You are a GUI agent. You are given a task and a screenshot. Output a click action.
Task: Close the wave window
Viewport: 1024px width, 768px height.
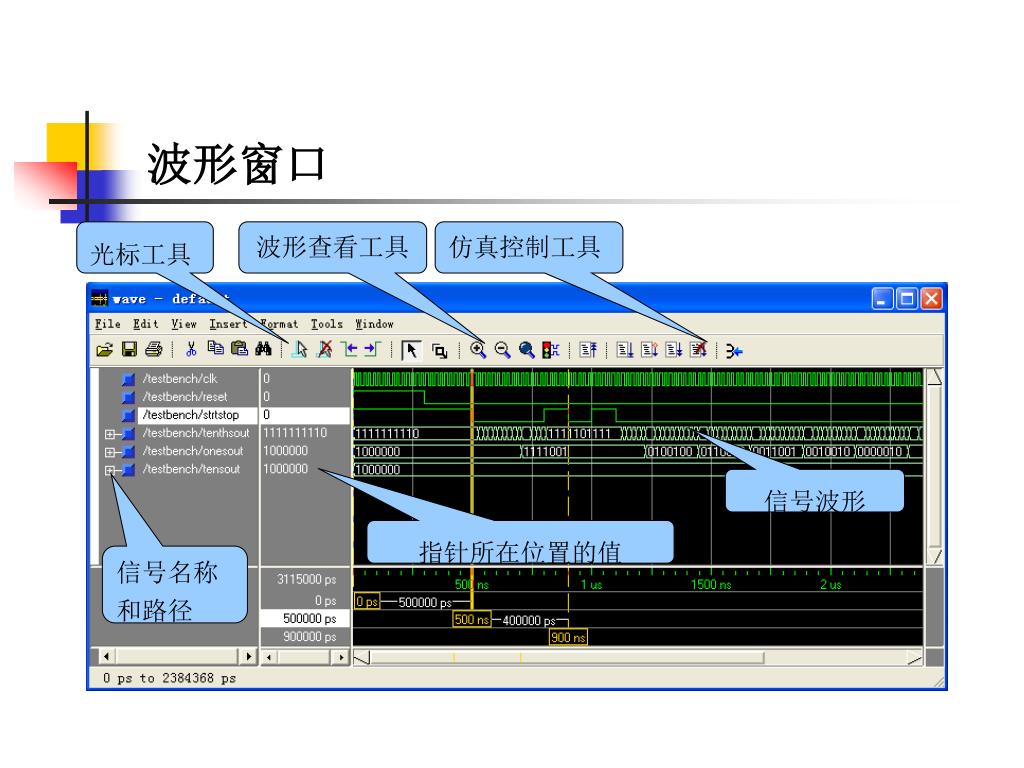coord(931,299)
